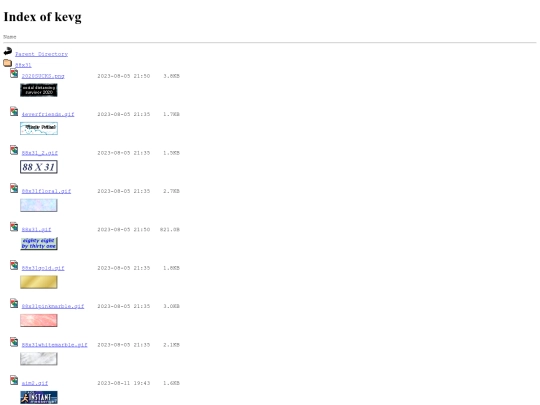540x405 pixels.
Task: Click the 2.7KB size of 88x31floral.gif
Action: (172, 191)
